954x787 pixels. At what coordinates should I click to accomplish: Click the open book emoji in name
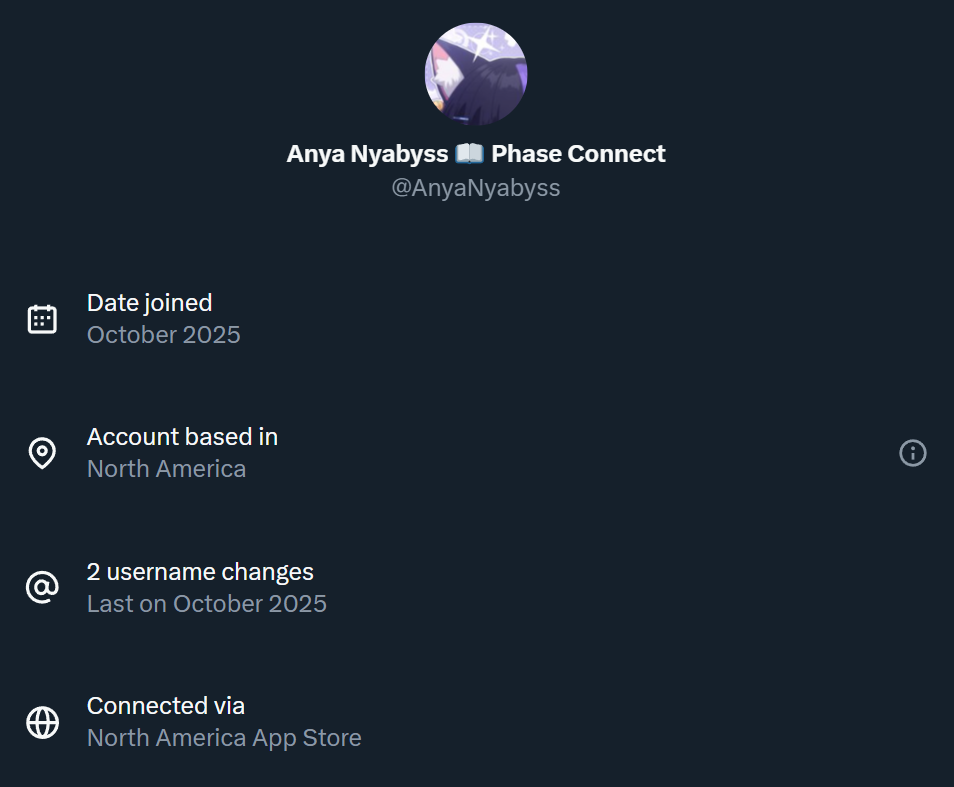(x=469, y=154)
